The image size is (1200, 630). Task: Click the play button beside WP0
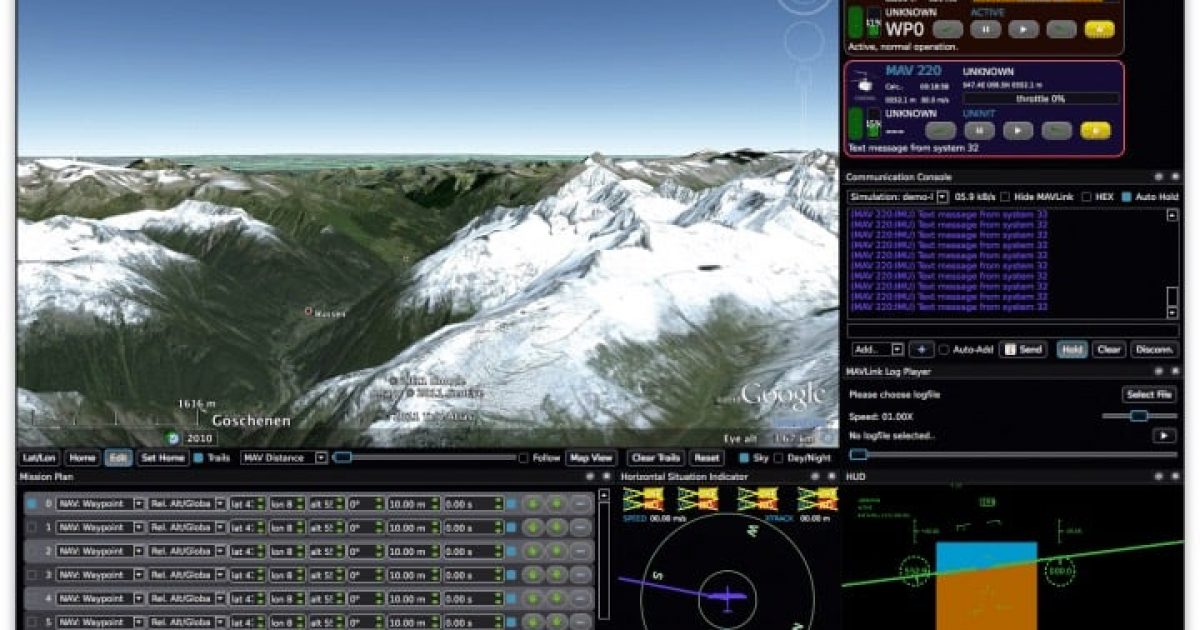(x=1022, y=29)
